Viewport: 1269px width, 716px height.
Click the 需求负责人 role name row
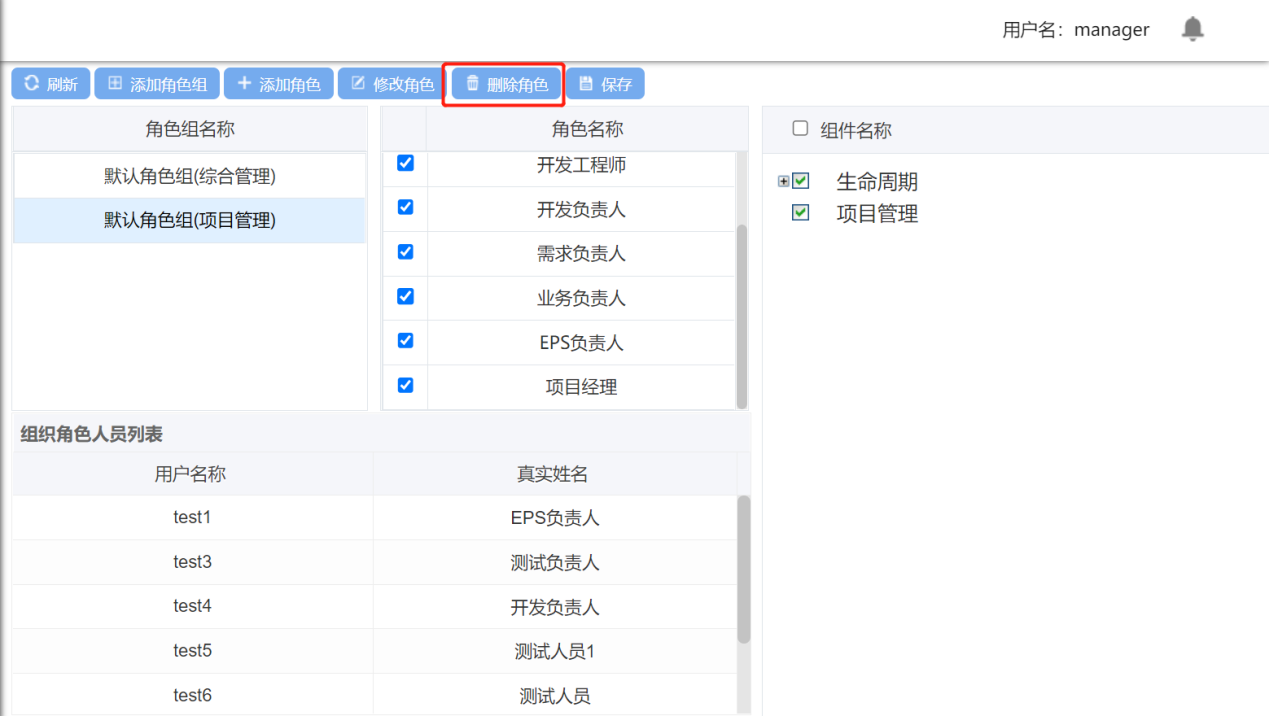tap(581, 254)
